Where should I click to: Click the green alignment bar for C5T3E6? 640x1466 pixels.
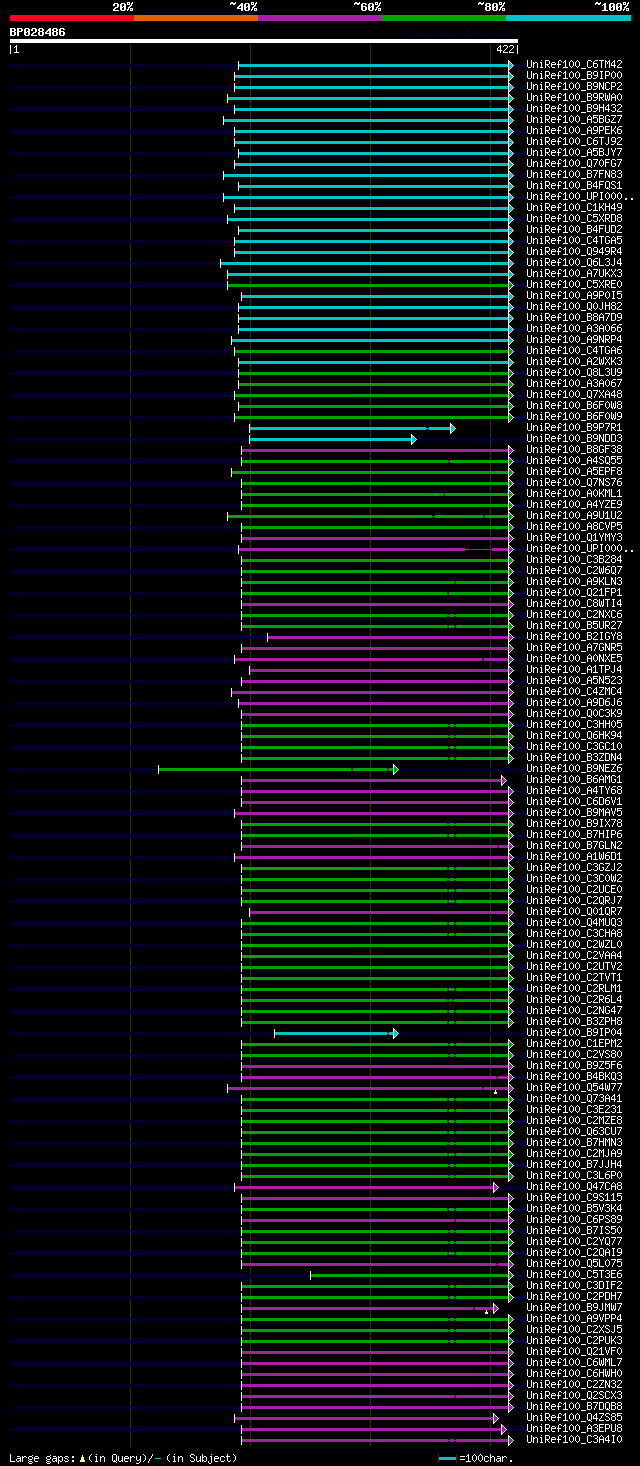(412, 1275)
